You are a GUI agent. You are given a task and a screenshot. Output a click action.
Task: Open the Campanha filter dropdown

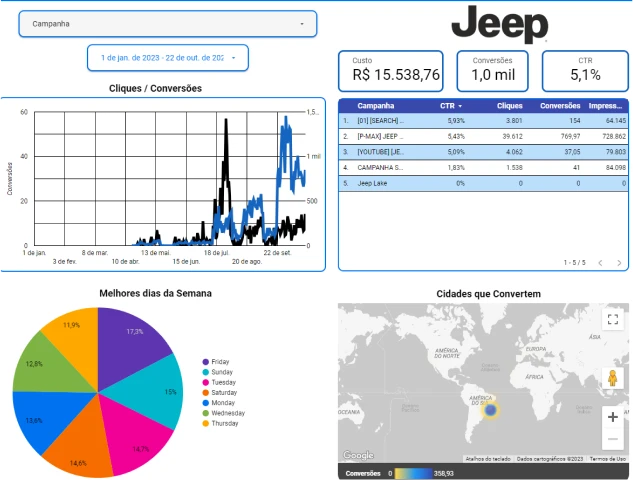click(x=168, y=24)
